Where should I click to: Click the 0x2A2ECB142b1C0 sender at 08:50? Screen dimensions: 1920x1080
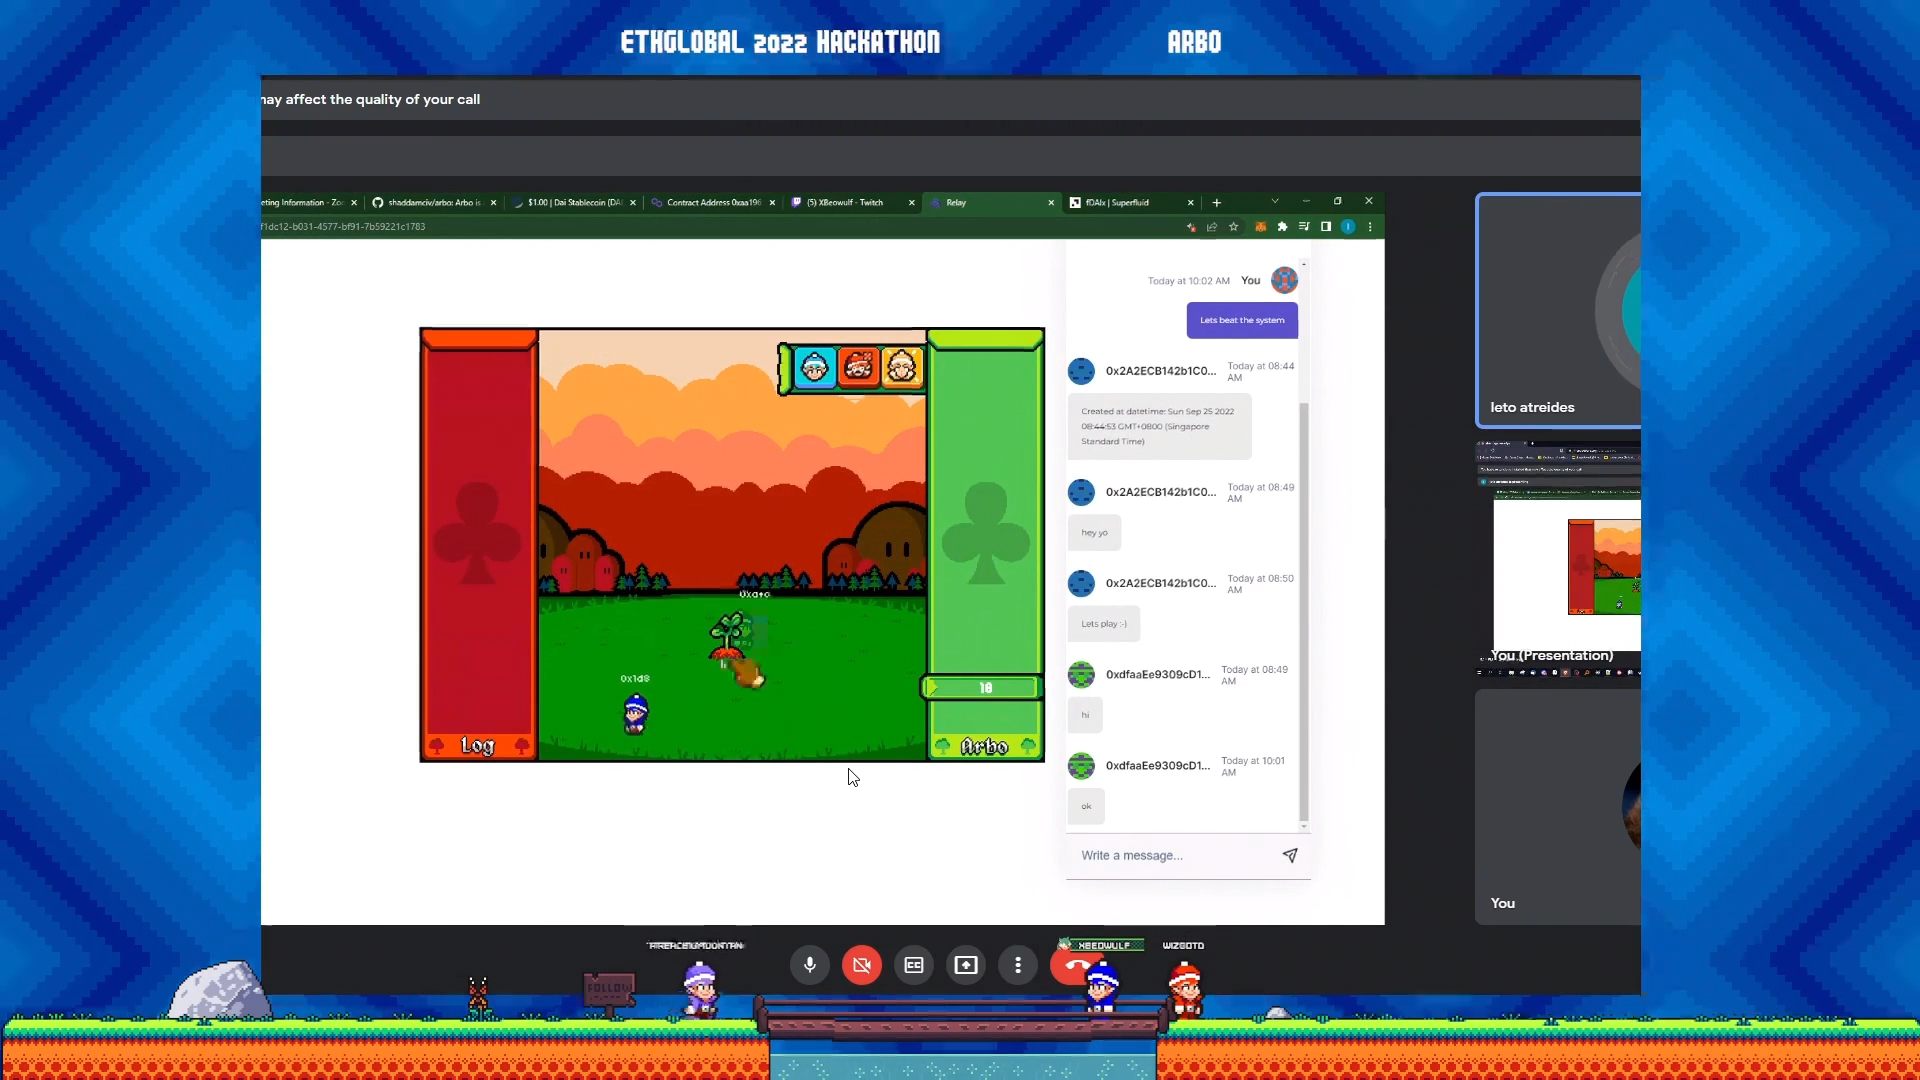tap(1161, 583)
